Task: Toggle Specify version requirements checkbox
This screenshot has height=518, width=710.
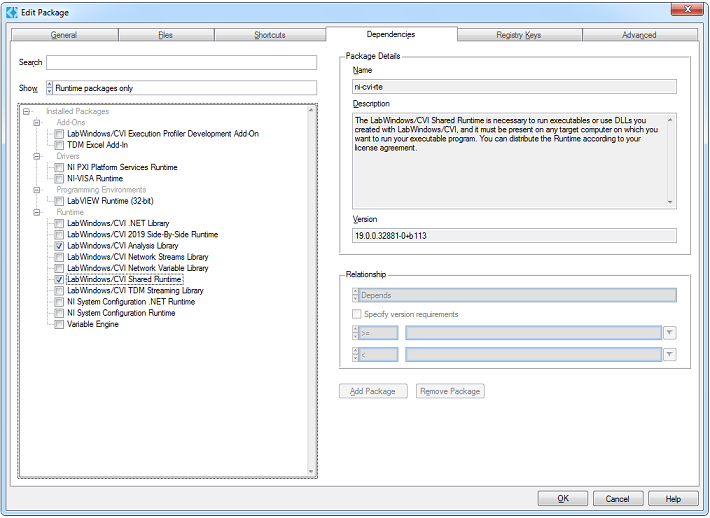Action: click(x=357, y=314)
